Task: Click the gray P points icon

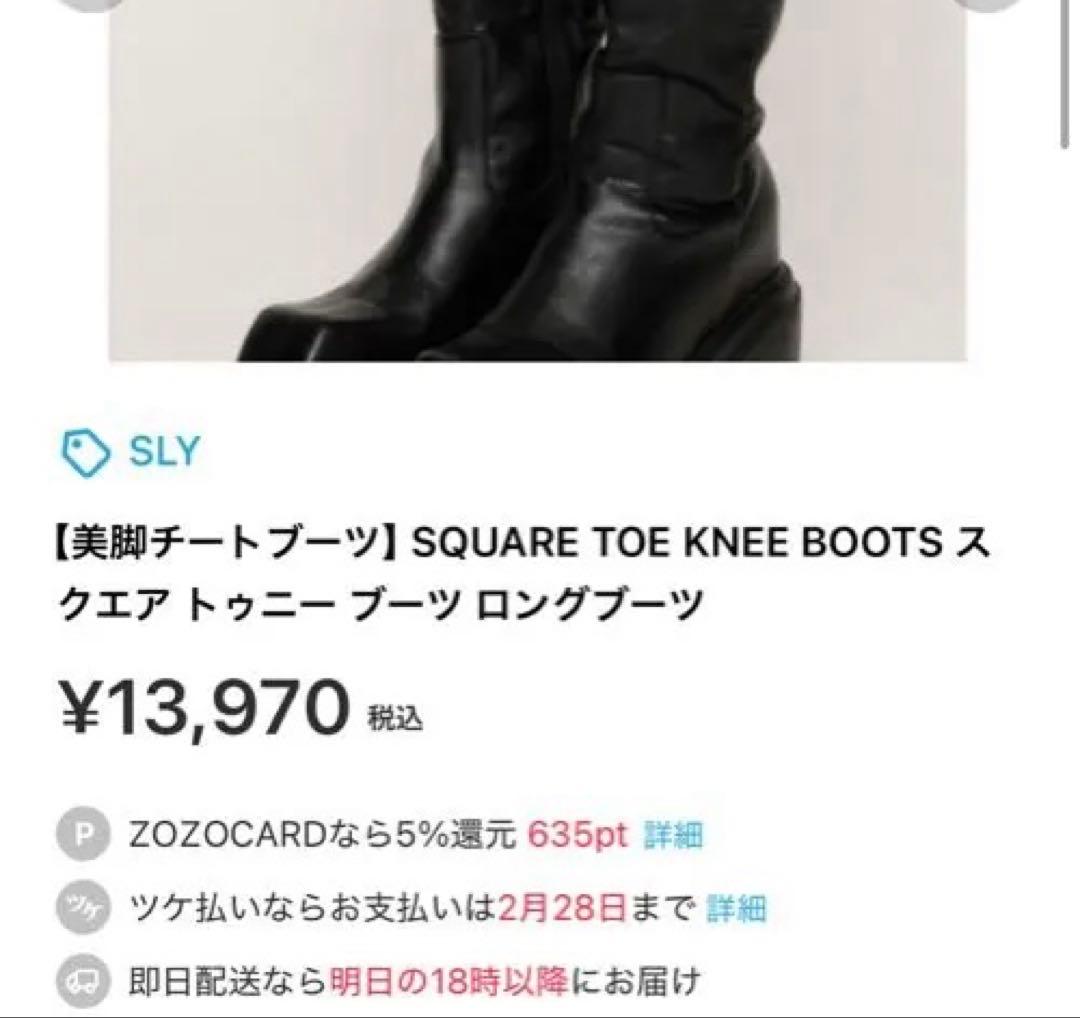Action: pyautogui.click(x=83, y=835)
